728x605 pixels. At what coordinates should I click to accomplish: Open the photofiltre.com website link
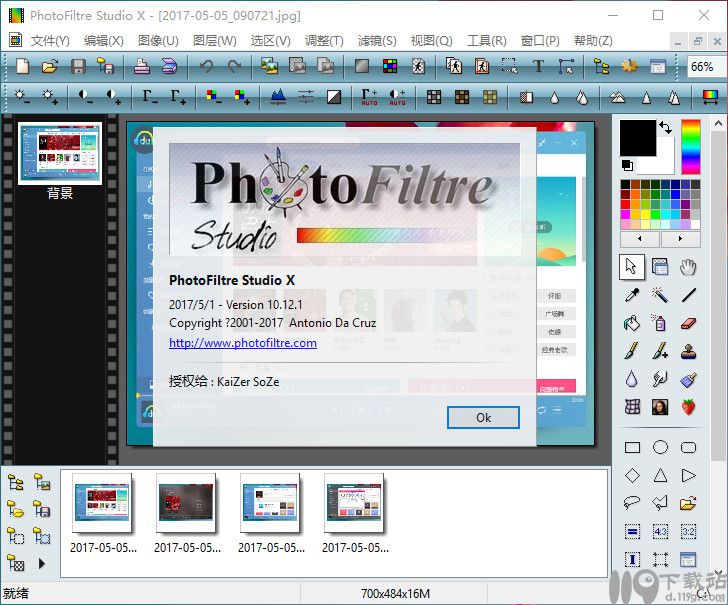(243, 343)
